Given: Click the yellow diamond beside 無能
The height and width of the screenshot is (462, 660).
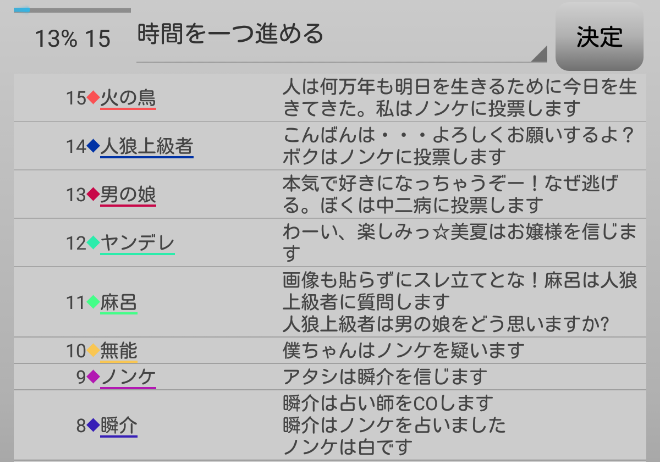Looking at the screenshot, I should [94, 350].
